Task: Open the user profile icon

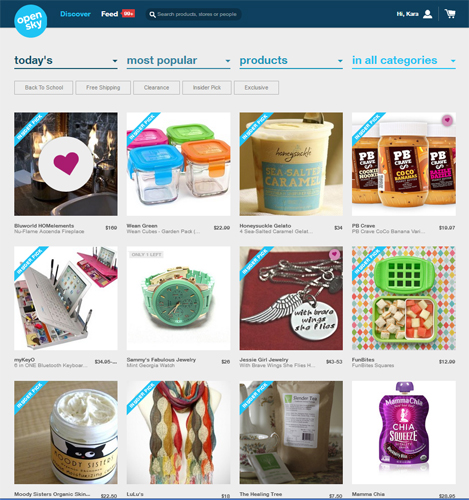Action: coord(427,14)
